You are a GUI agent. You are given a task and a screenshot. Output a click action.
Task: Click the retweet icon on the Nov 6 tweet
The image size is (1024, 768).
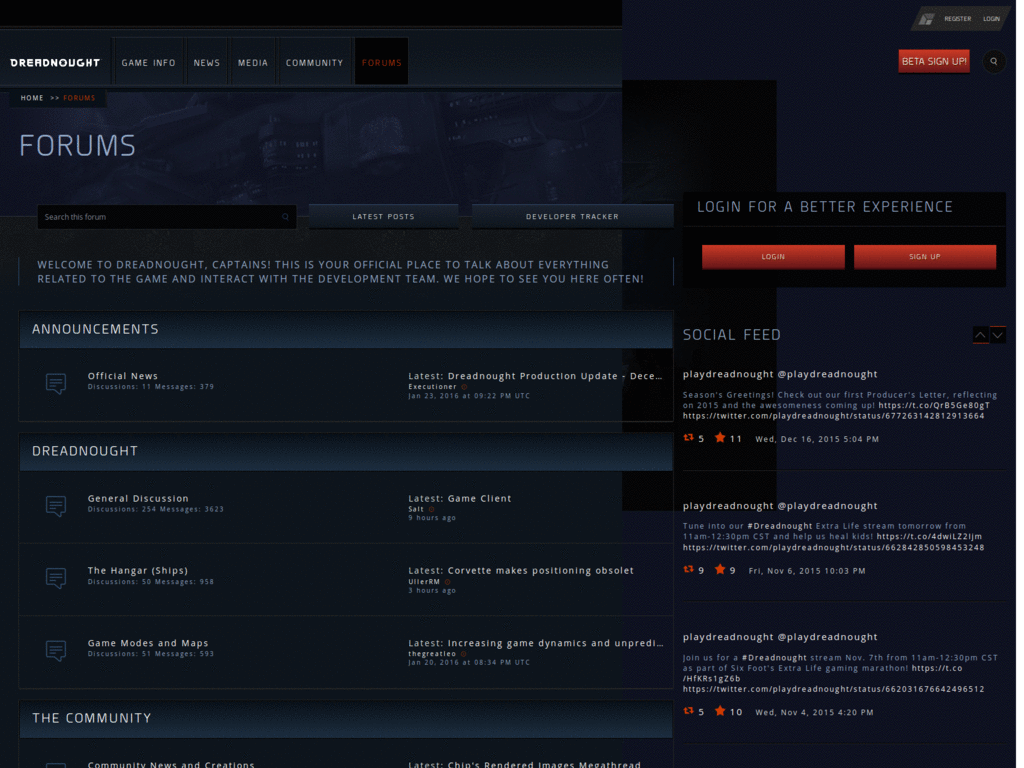tap(688, 569)
